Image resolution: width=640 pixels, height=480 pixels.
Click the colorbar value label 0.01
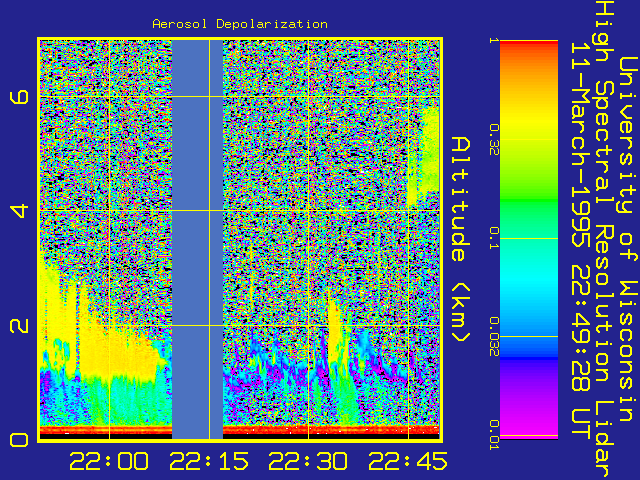pyautogui.click(x=493, y=435)
